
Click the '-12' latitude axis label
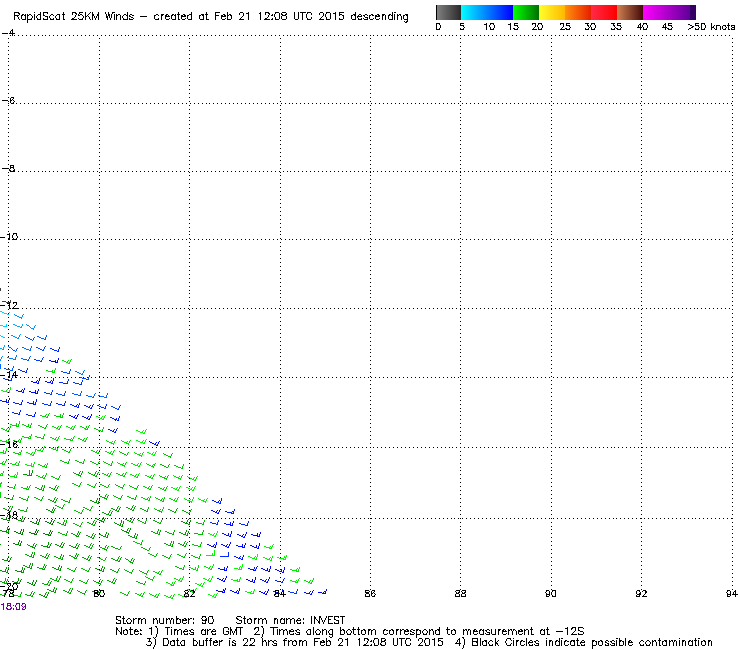pos(9,305)
